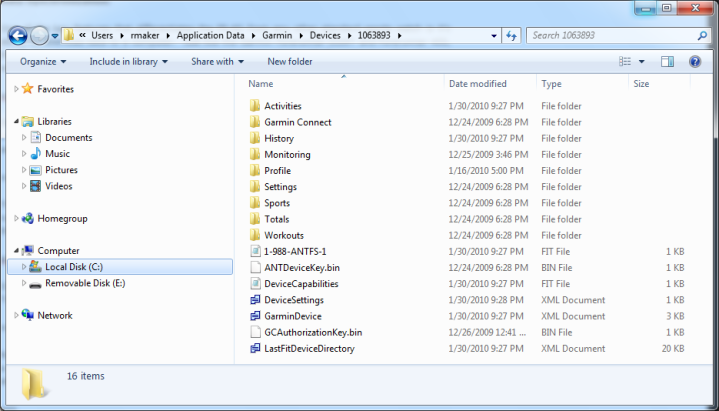Image resolution: width=719 pixels, height=411 pixels.
Task: Click the 3 KB size value
Action: click(x=675, y=316)
